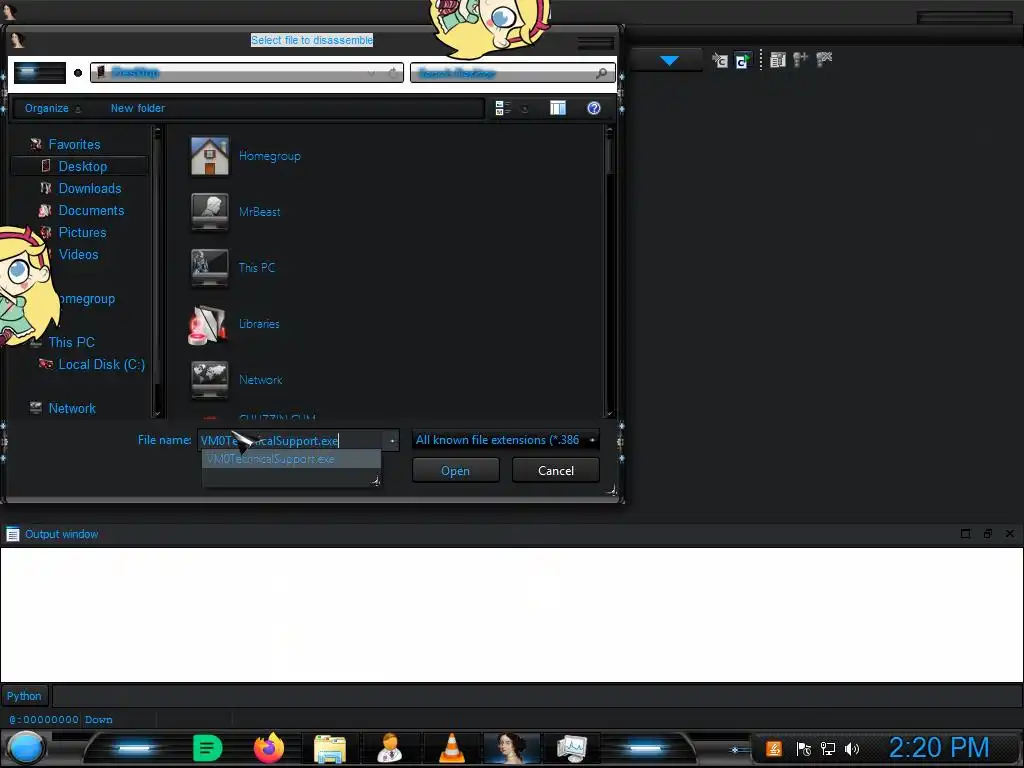Select Local Disk (C:) in navigation pane
1024x768 pixels.
[101, 364]
